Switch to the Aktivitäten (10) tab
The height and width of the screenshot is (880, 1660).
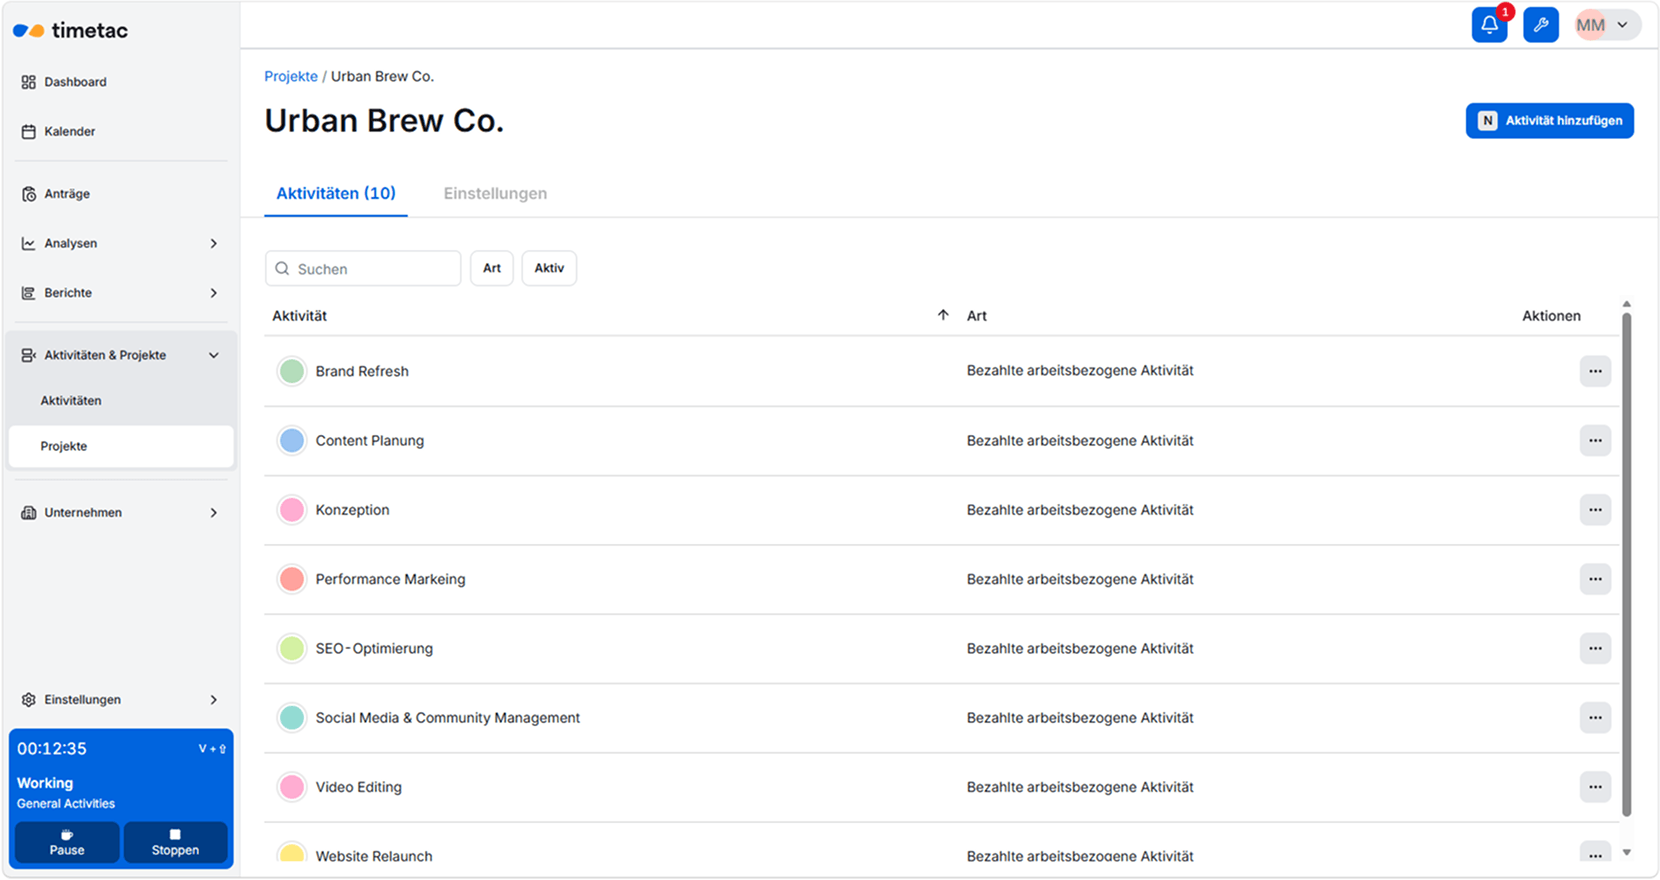(336, 194)
